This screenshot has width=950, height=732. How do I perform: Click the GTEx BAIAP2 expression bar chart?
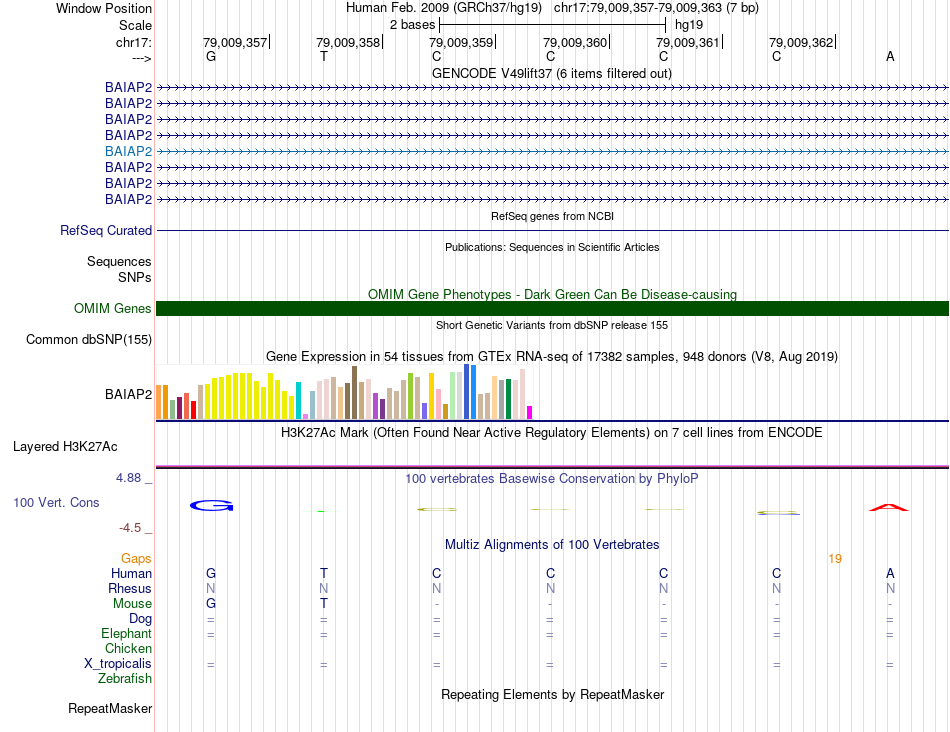[344, 392]
